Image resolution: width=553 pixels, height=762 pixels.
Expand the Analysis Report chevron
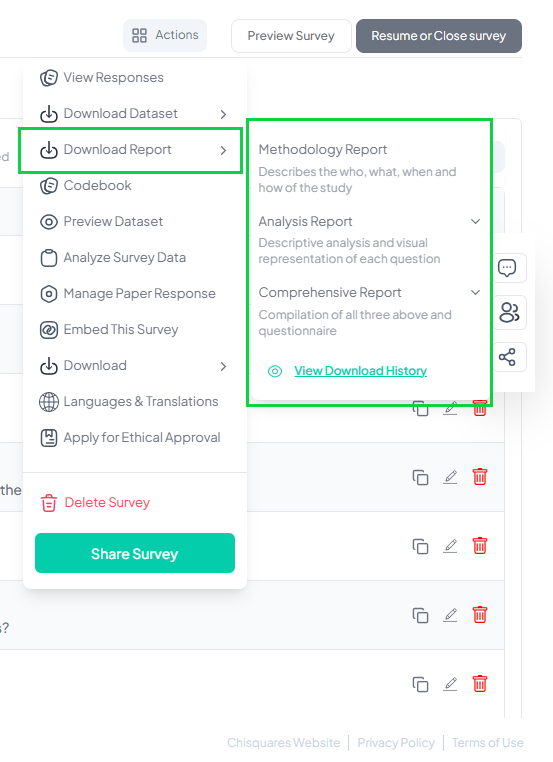click(475, 222)
